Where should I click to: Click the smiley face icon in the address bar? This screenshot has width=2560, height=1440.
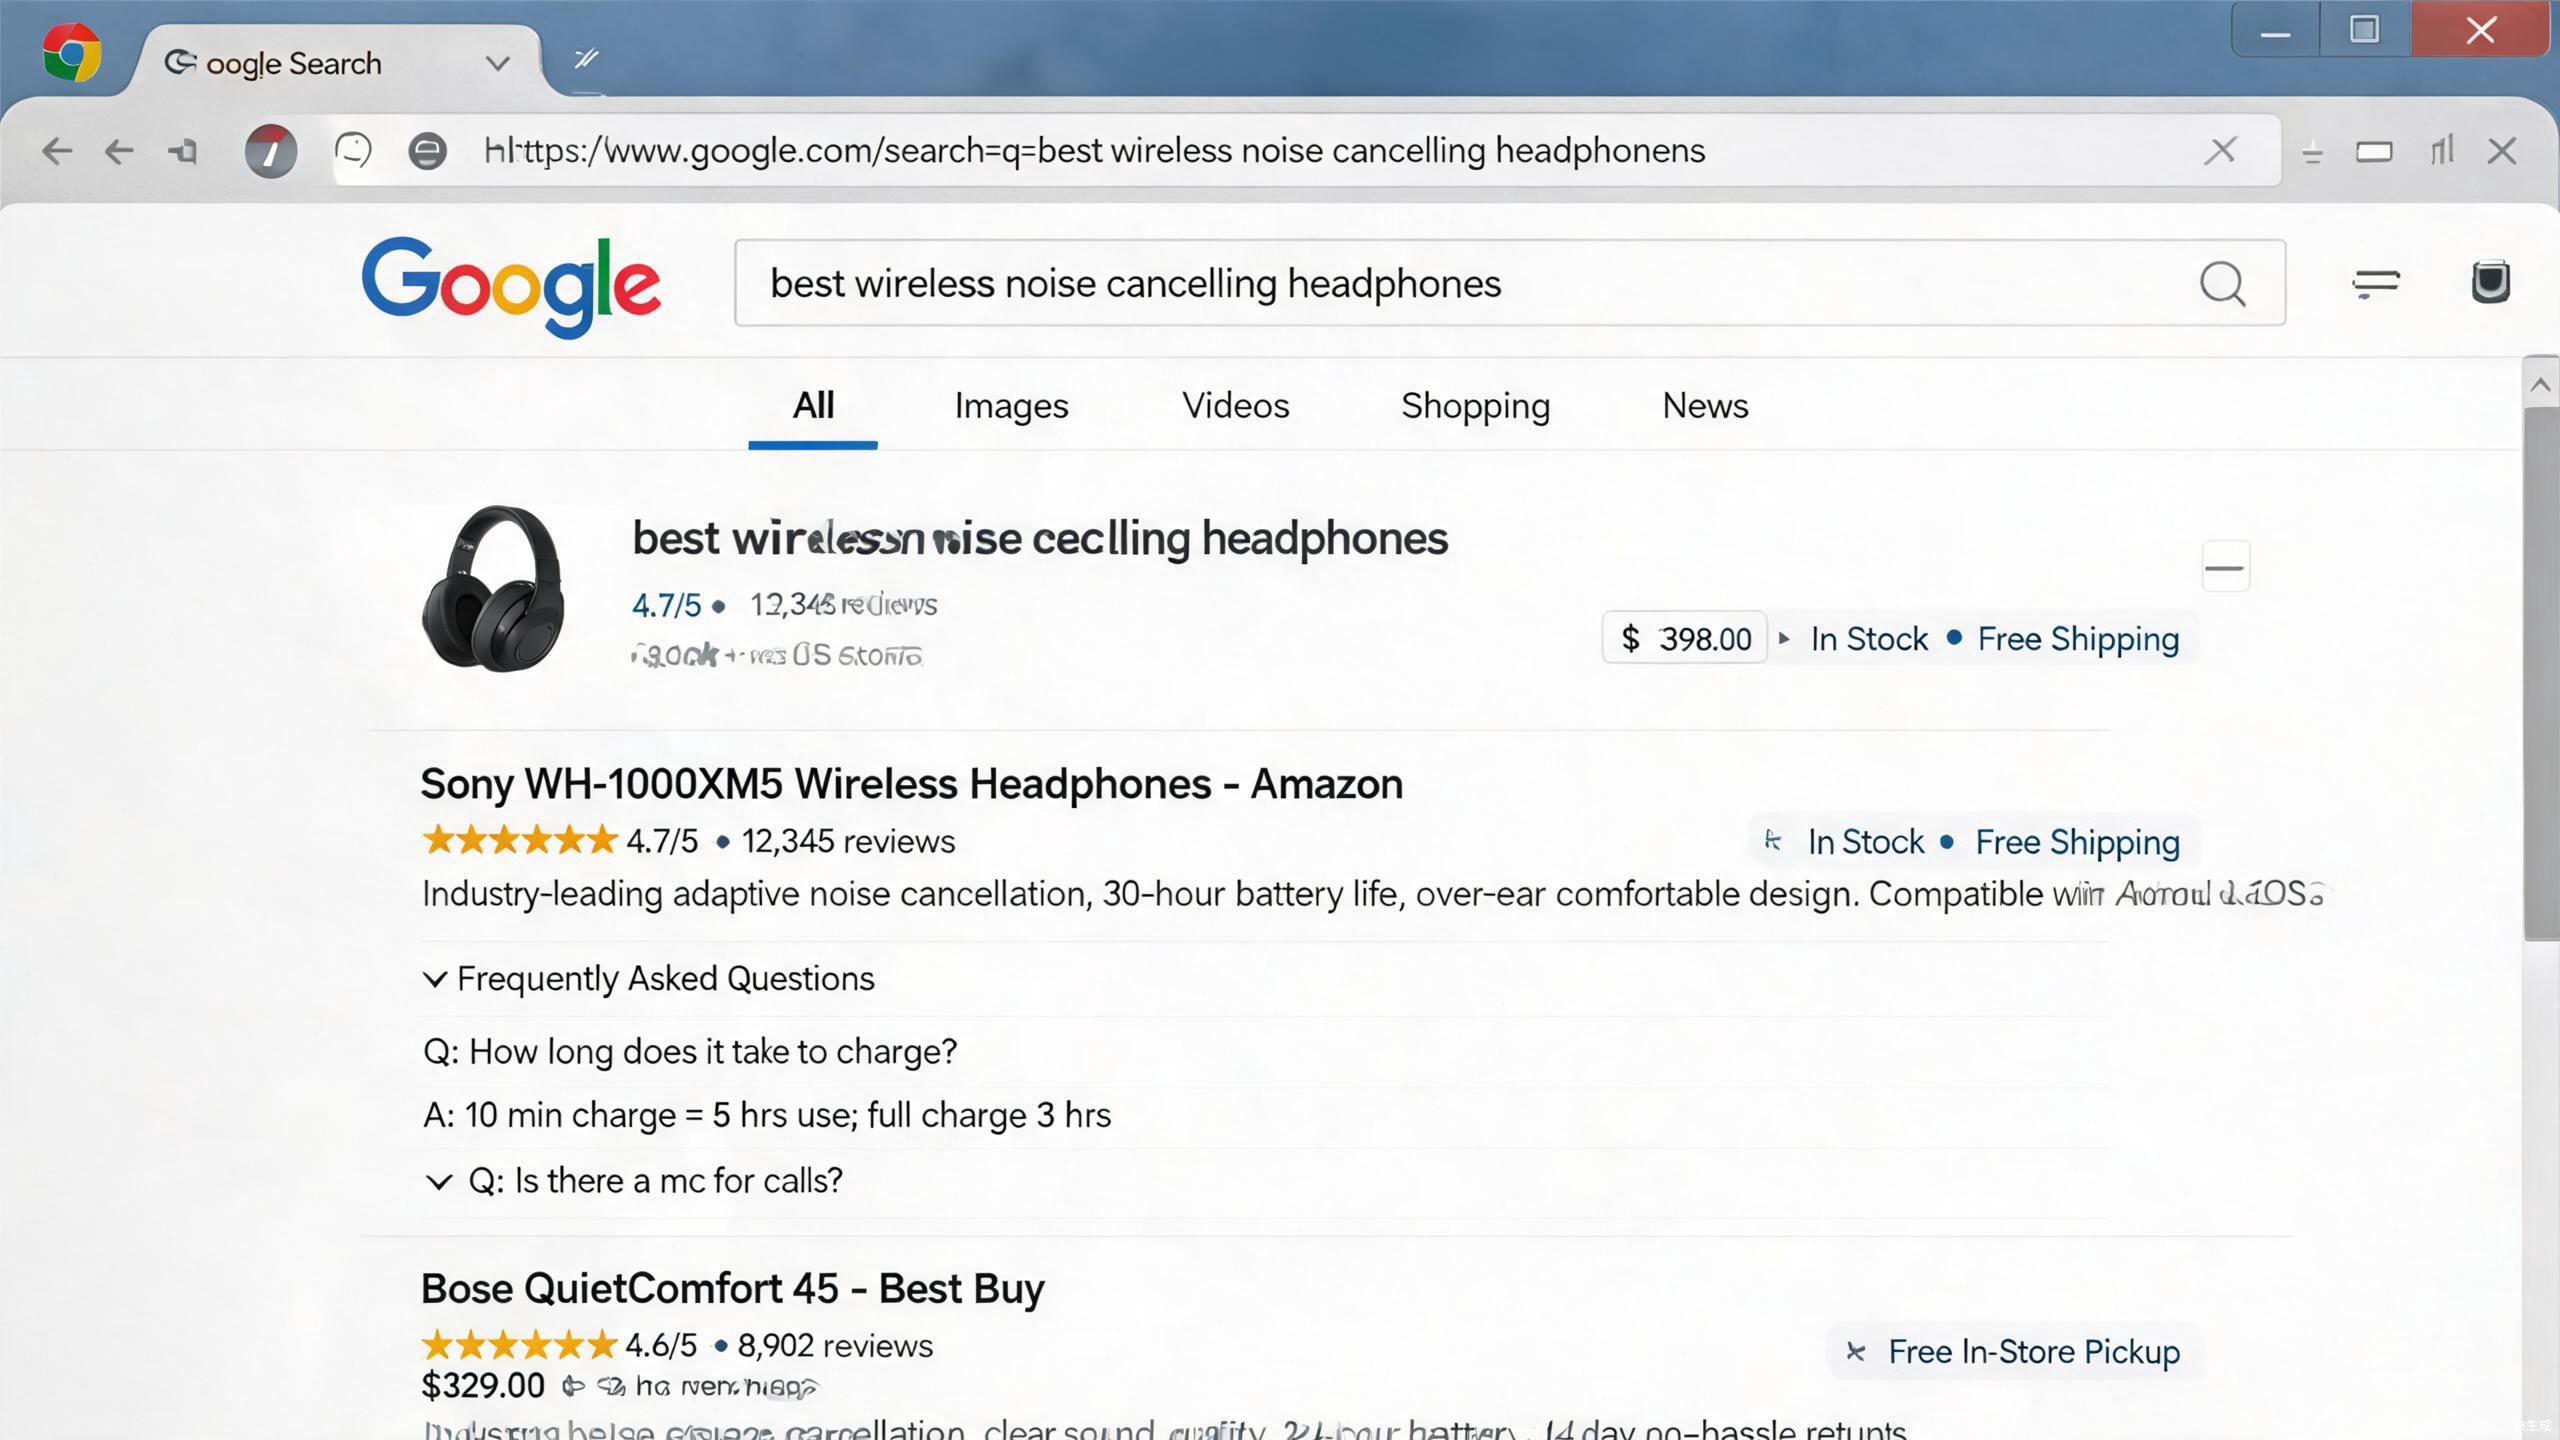pyautogui.click(x=353, y=151)
